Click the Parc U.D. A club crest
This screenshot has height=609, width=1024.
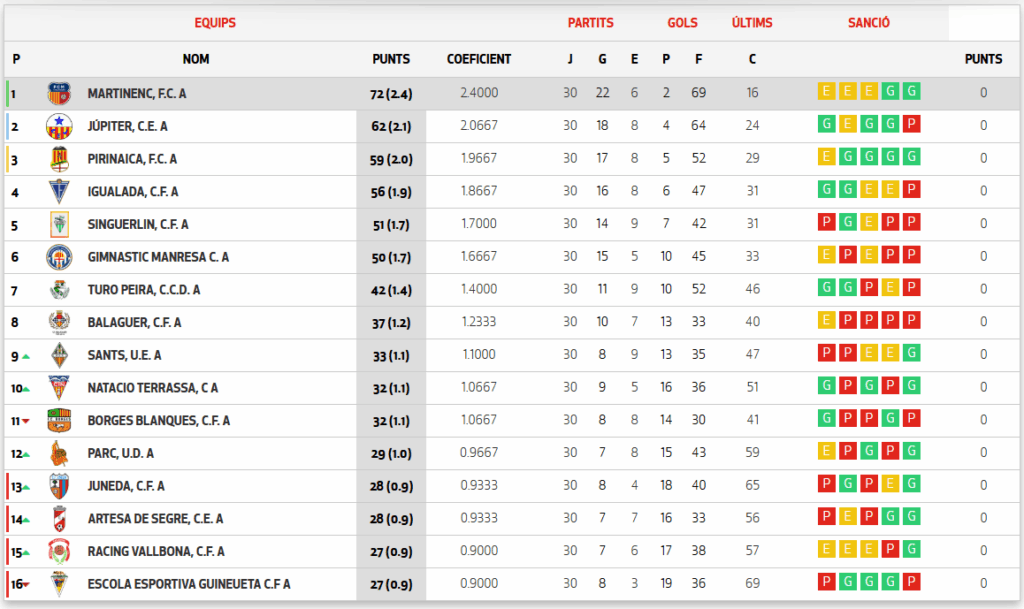(59, 454)
